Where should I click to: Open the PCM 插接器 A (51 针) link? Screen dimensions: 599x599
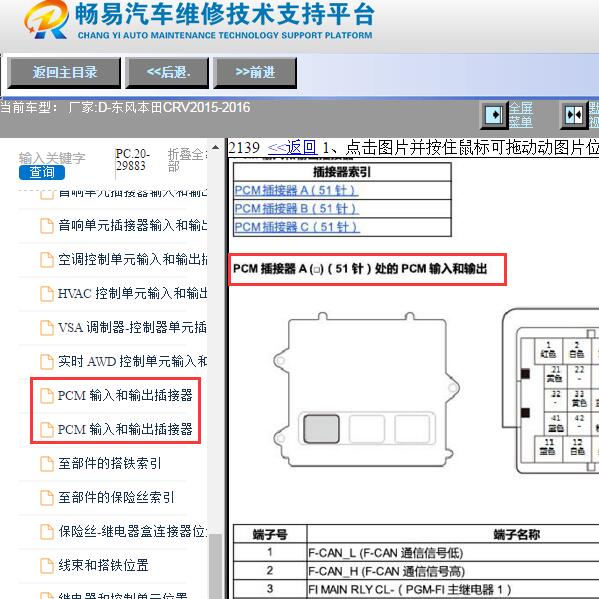click(x=296, y=190)
